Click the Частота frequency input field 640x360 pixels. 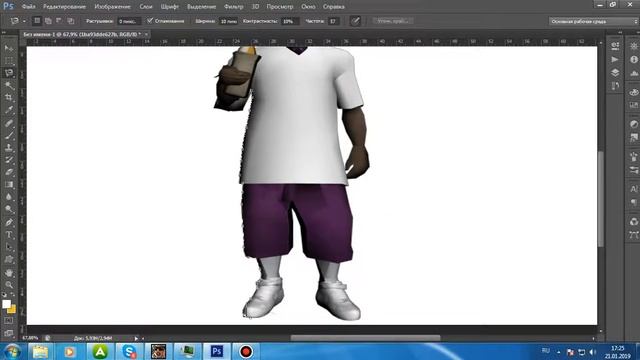(333, 21)
